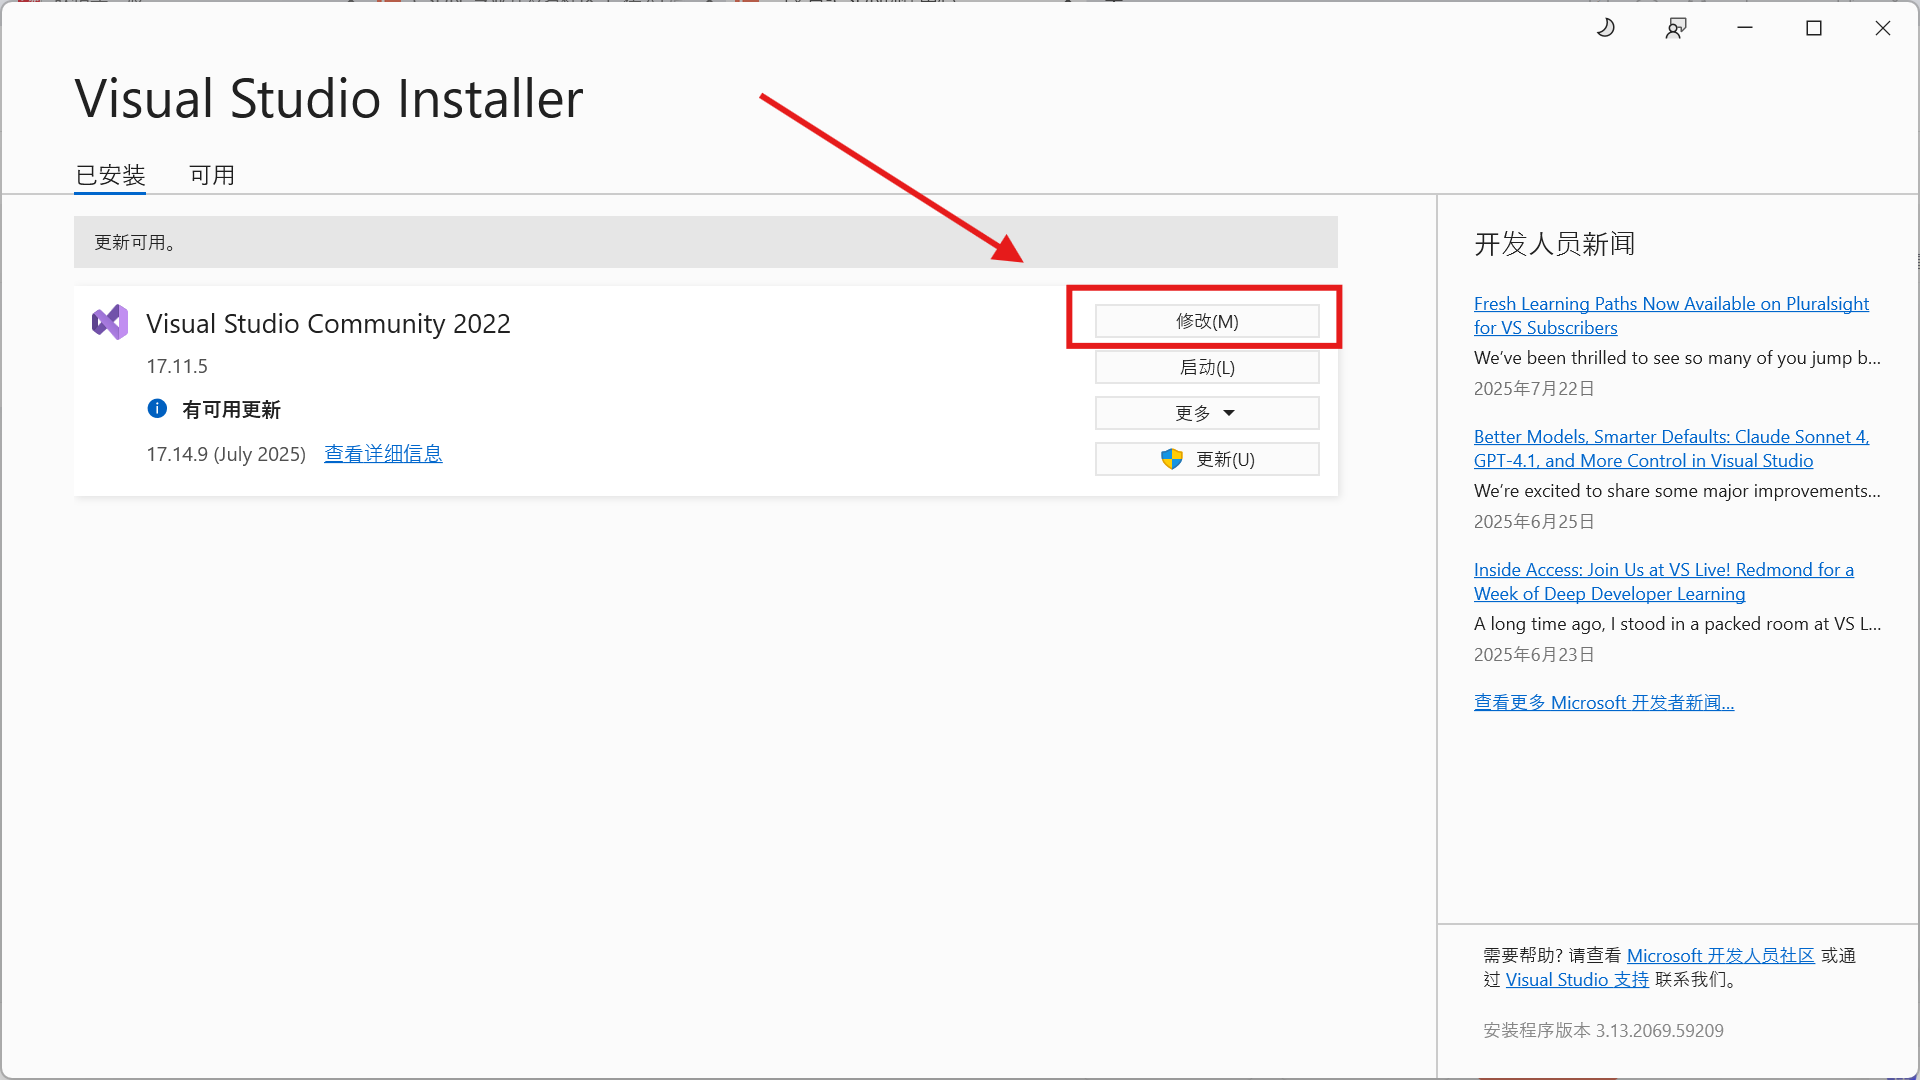This screenshot has width=1920, height=1080.
Task: Click the shield icon on the 更新 button
Action: [x=1172, y=459]
